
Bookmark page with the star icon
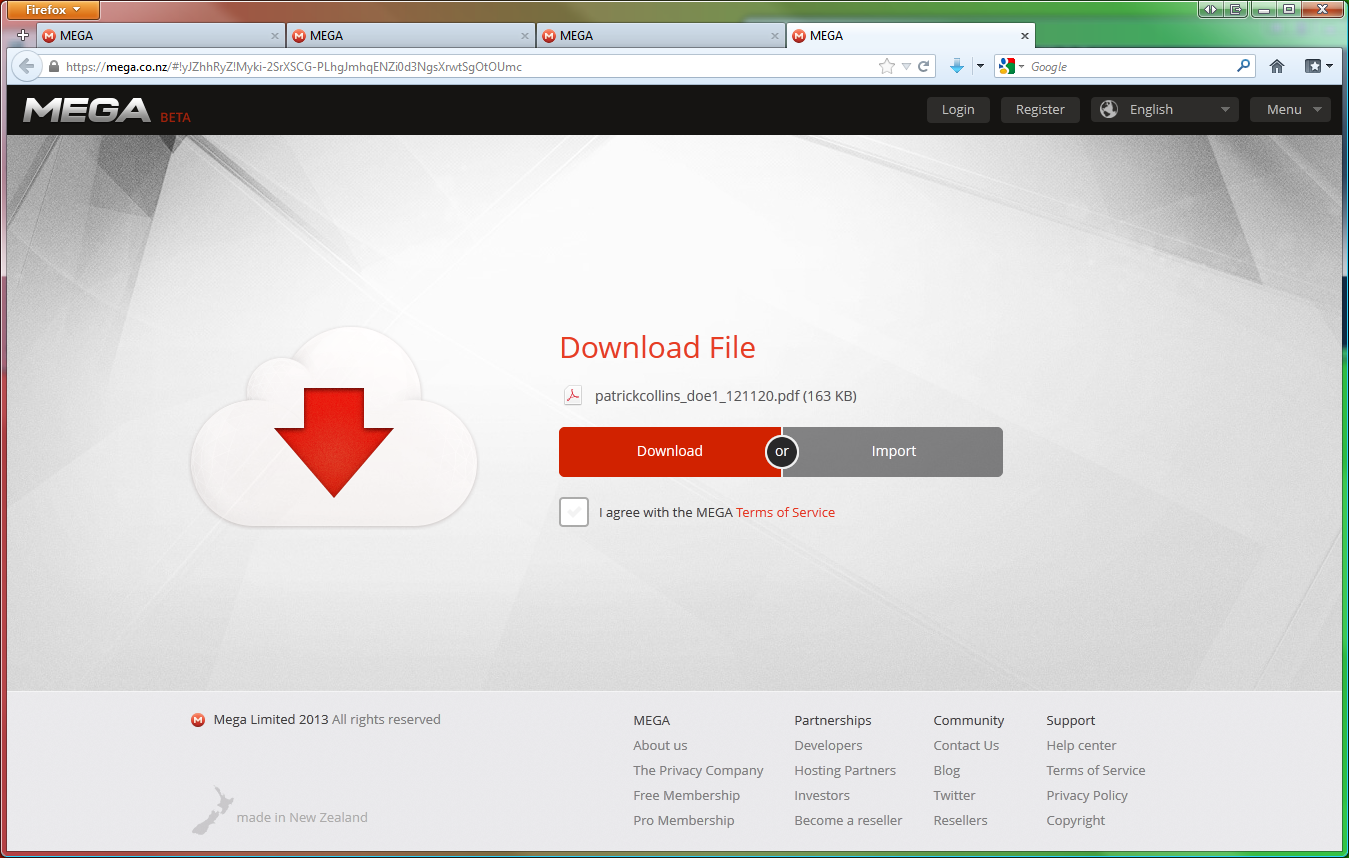886,67
